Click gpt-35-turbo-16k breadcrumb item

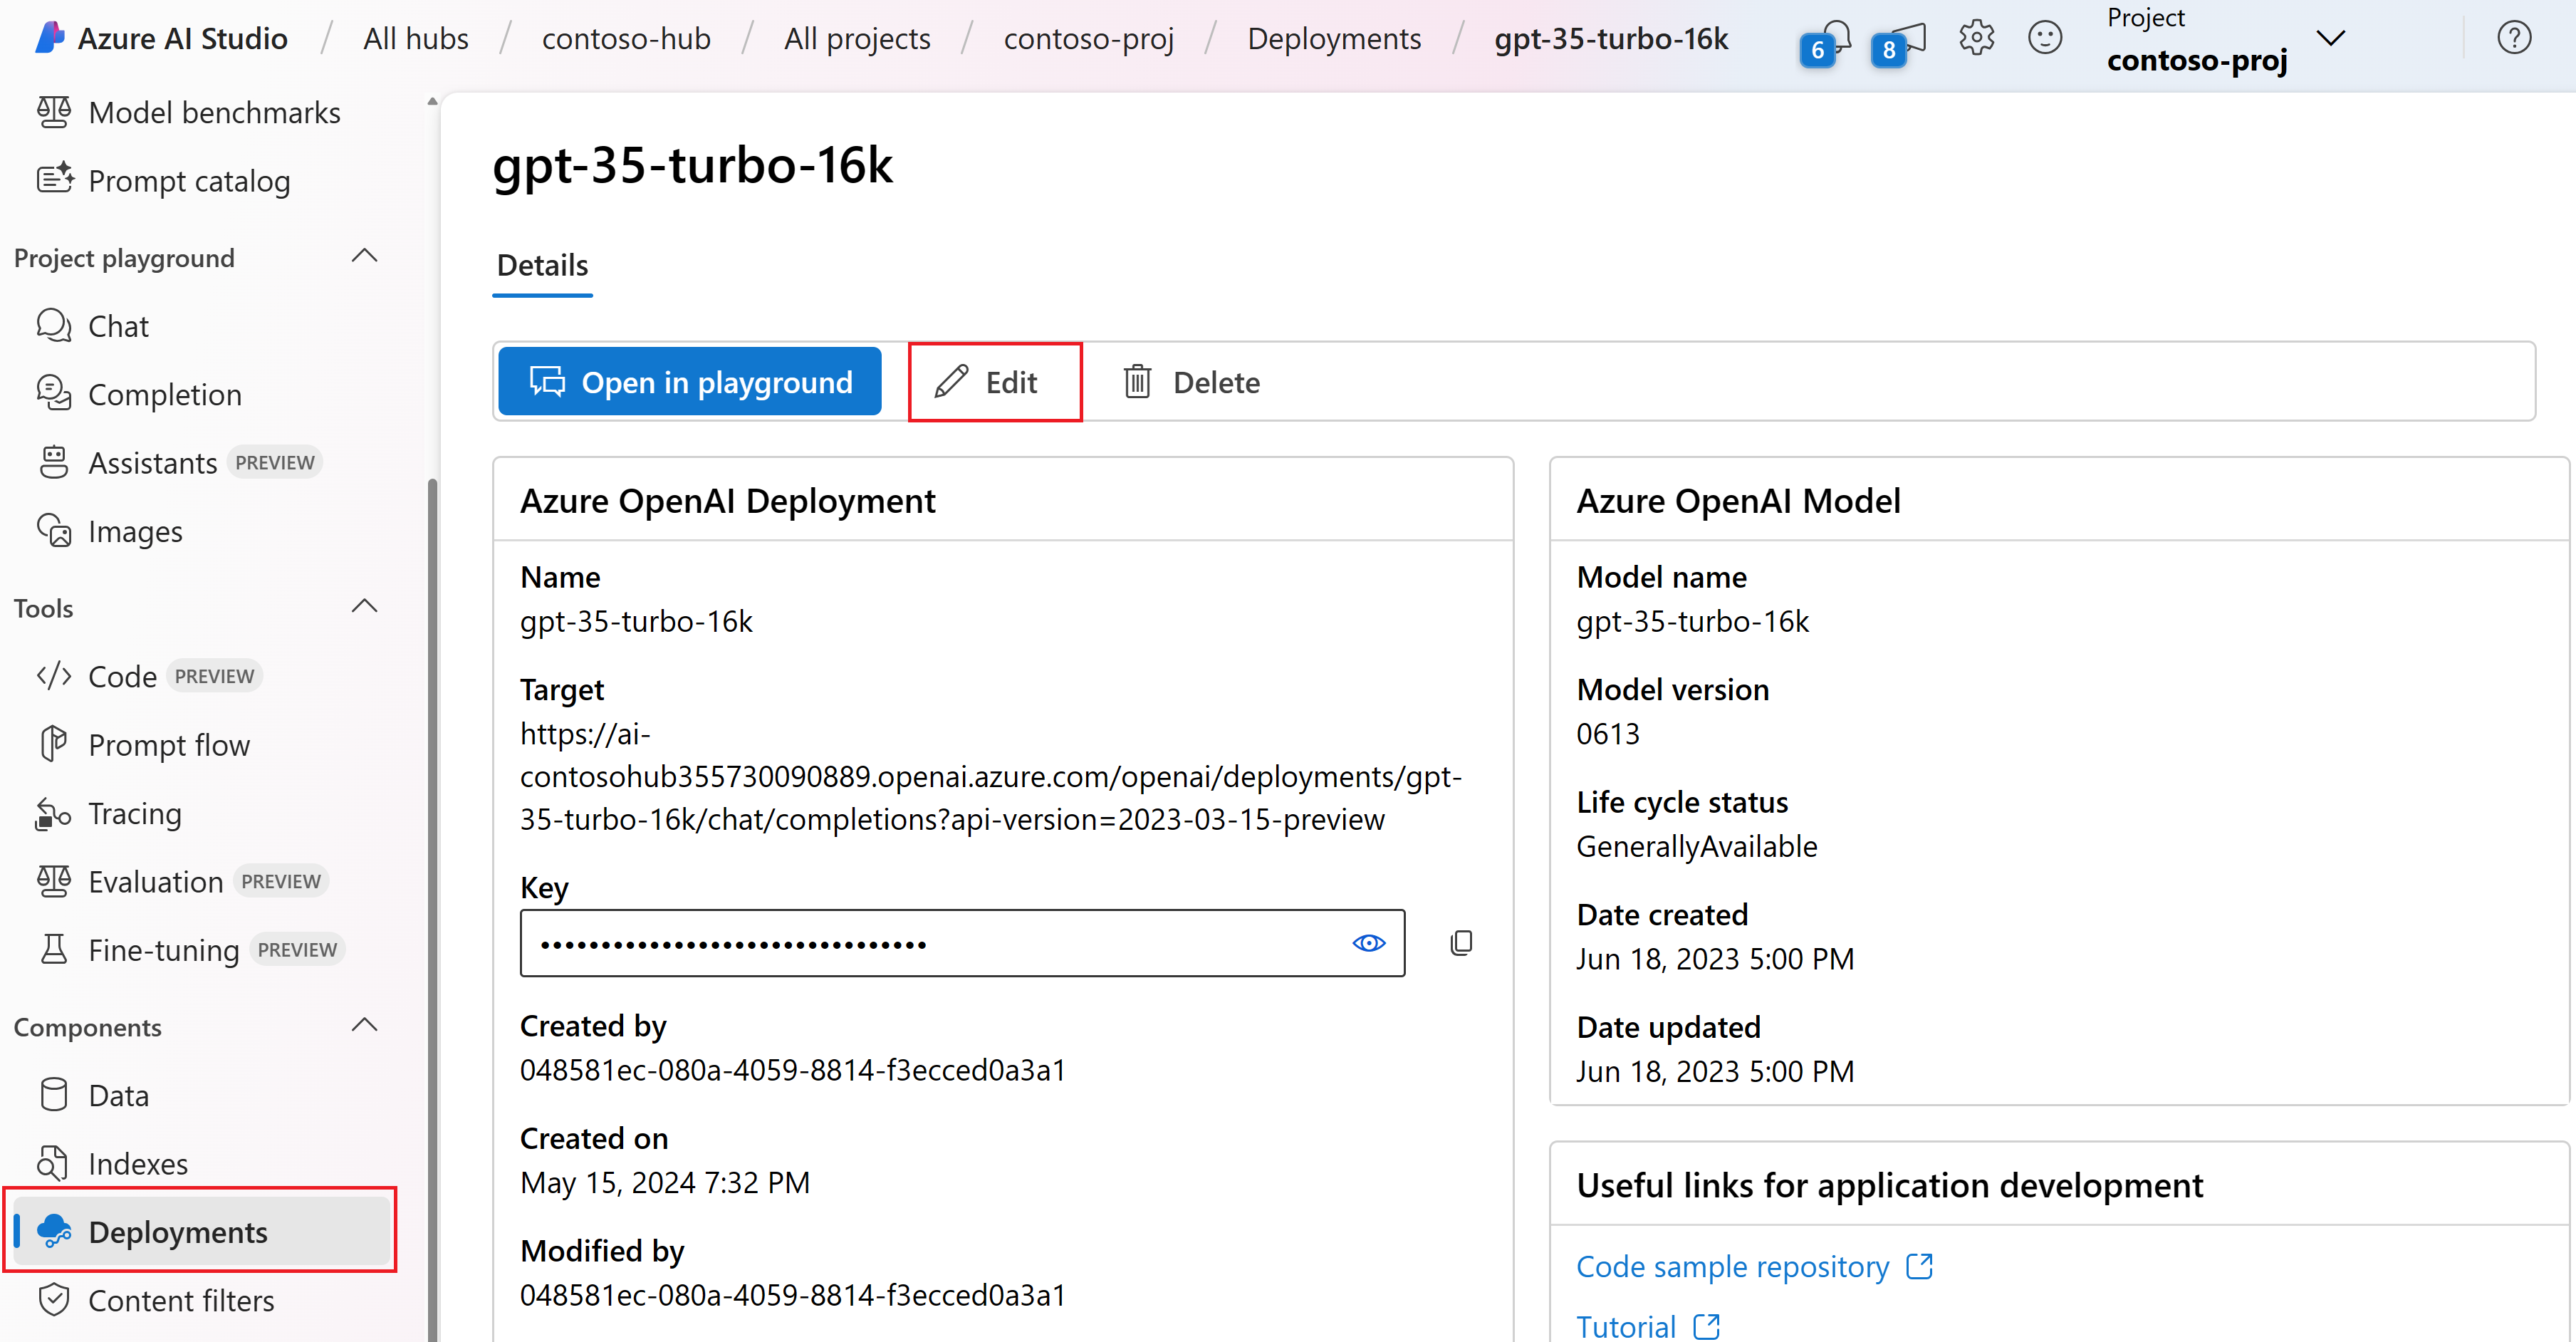(x=1611, y=39)
